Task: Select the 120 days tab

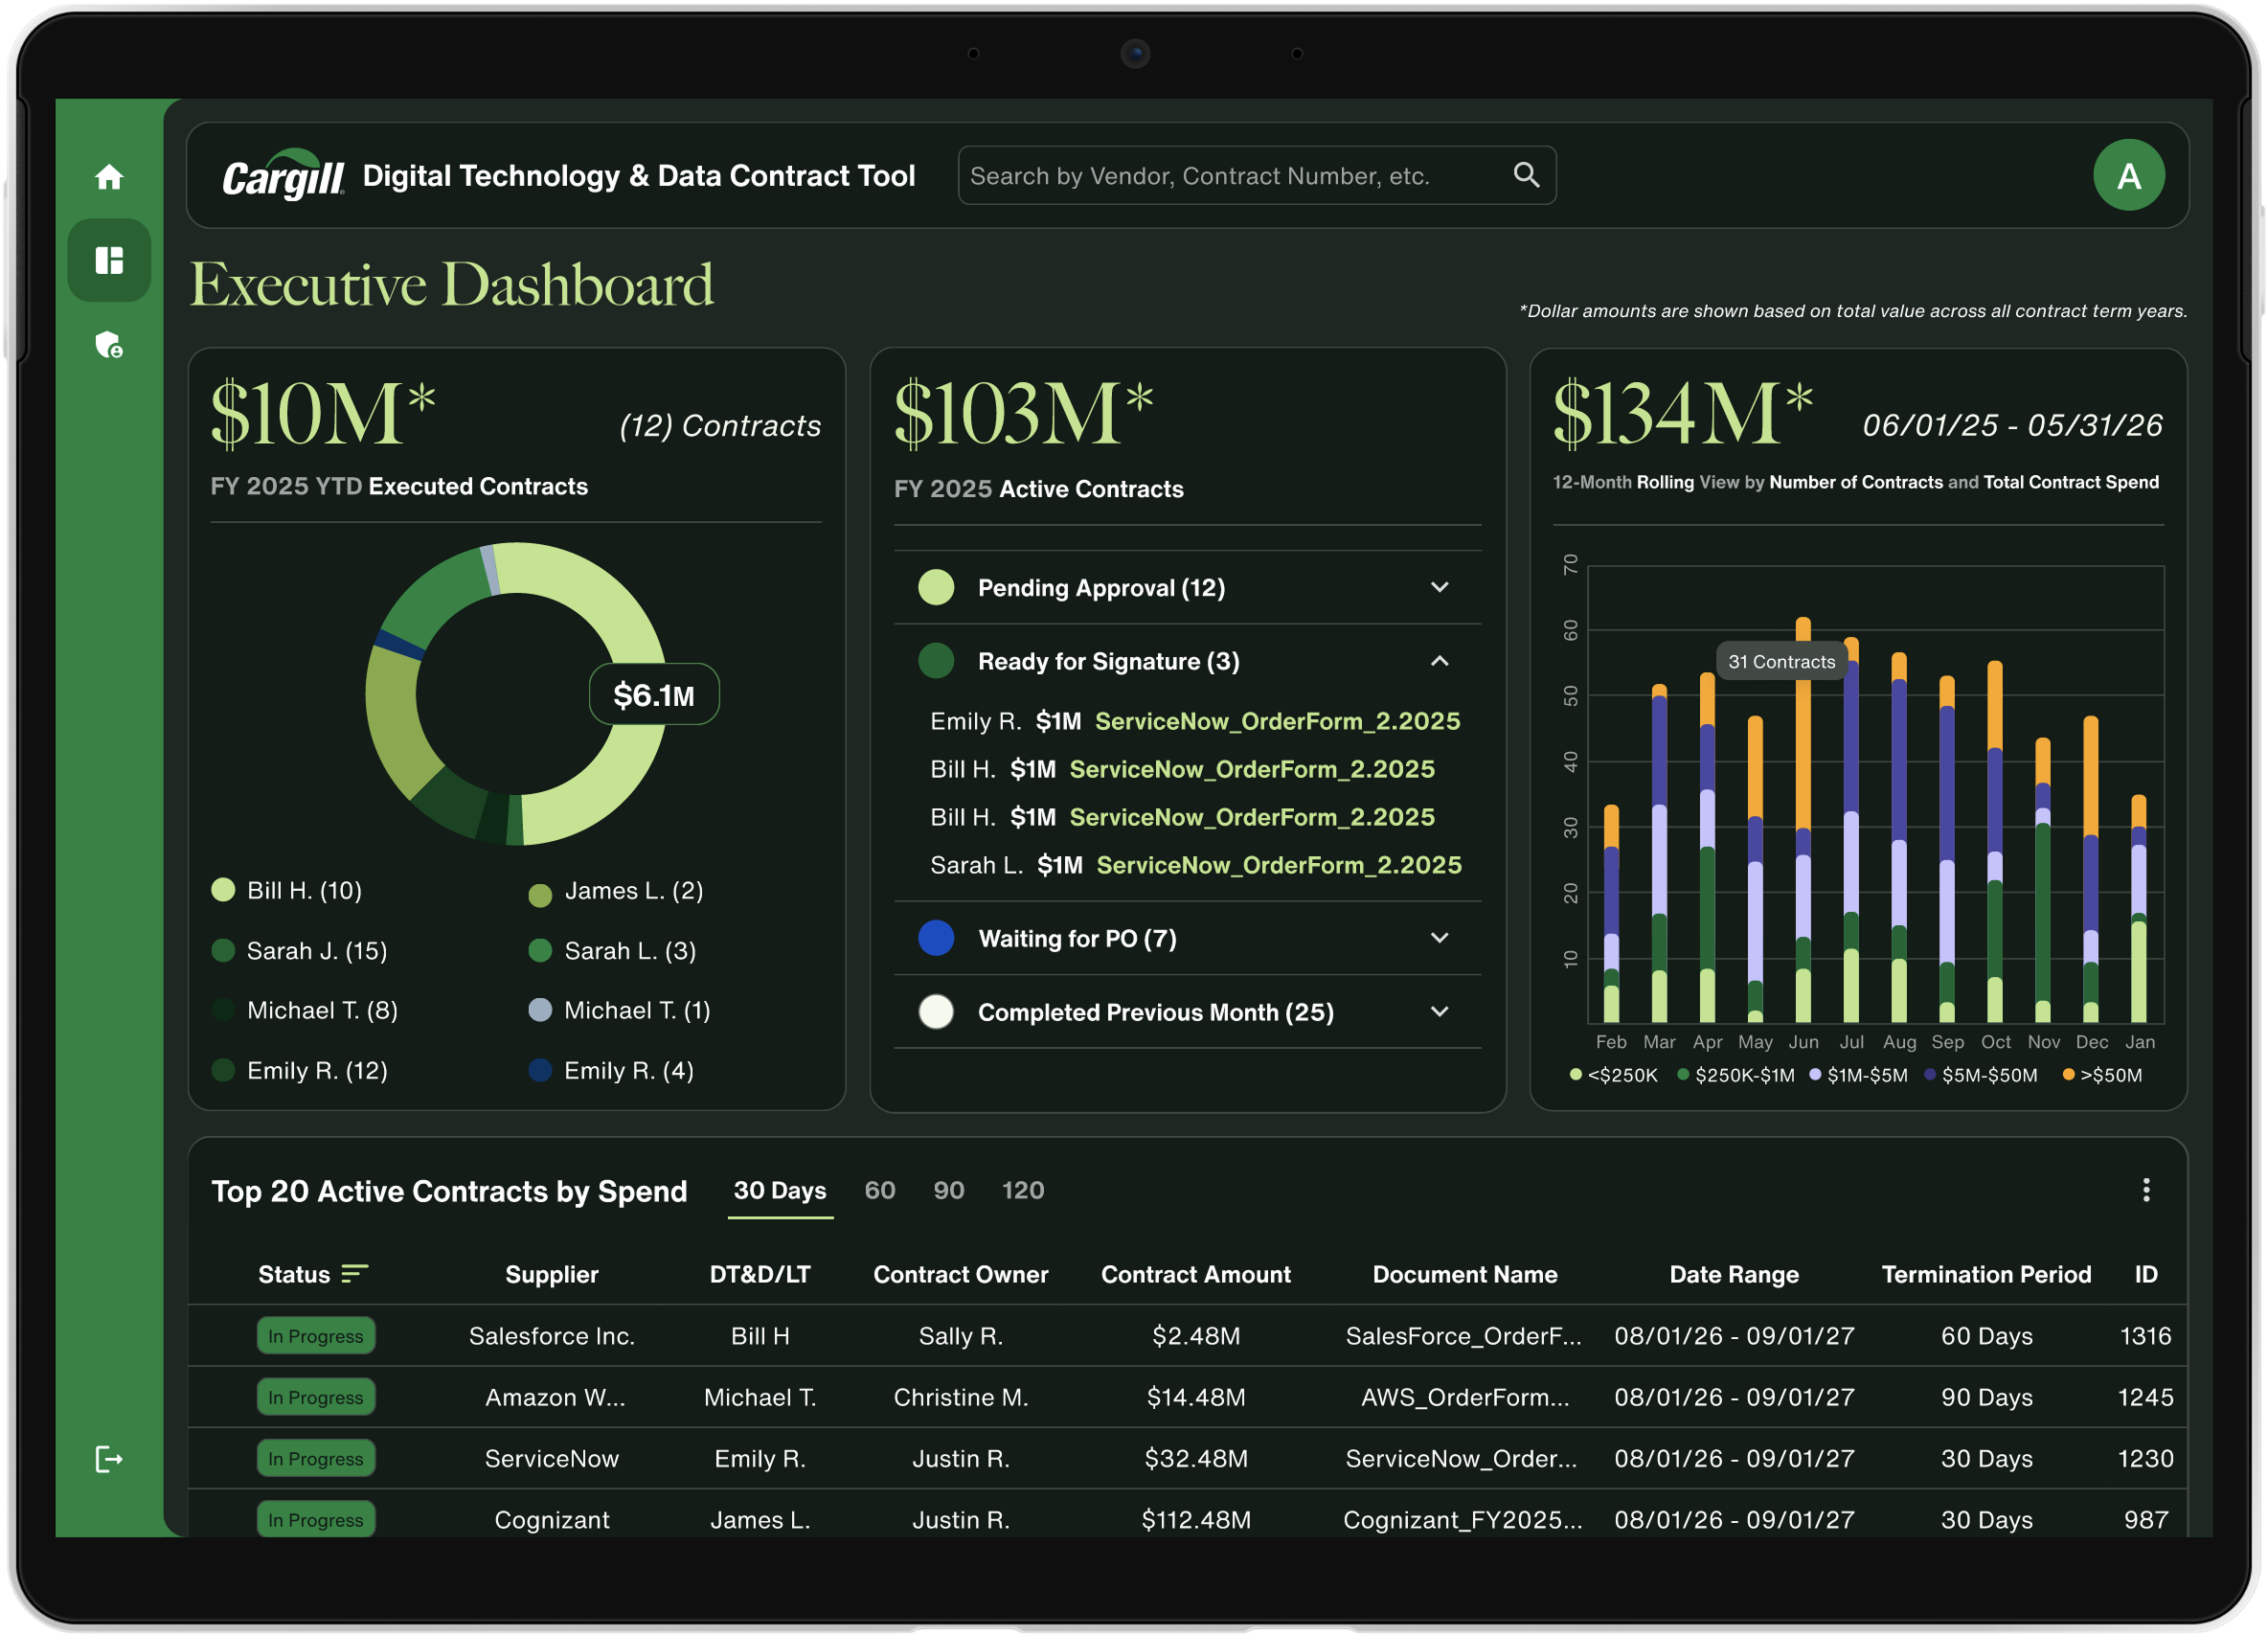Action: (x=1023, y=1190)
